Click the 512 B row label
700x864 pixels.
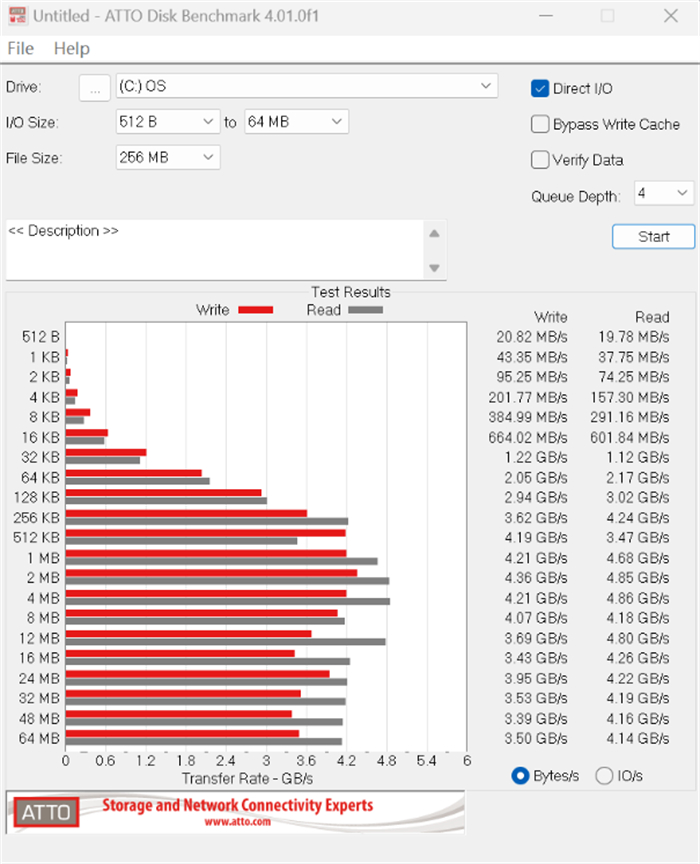pos(40,337)
